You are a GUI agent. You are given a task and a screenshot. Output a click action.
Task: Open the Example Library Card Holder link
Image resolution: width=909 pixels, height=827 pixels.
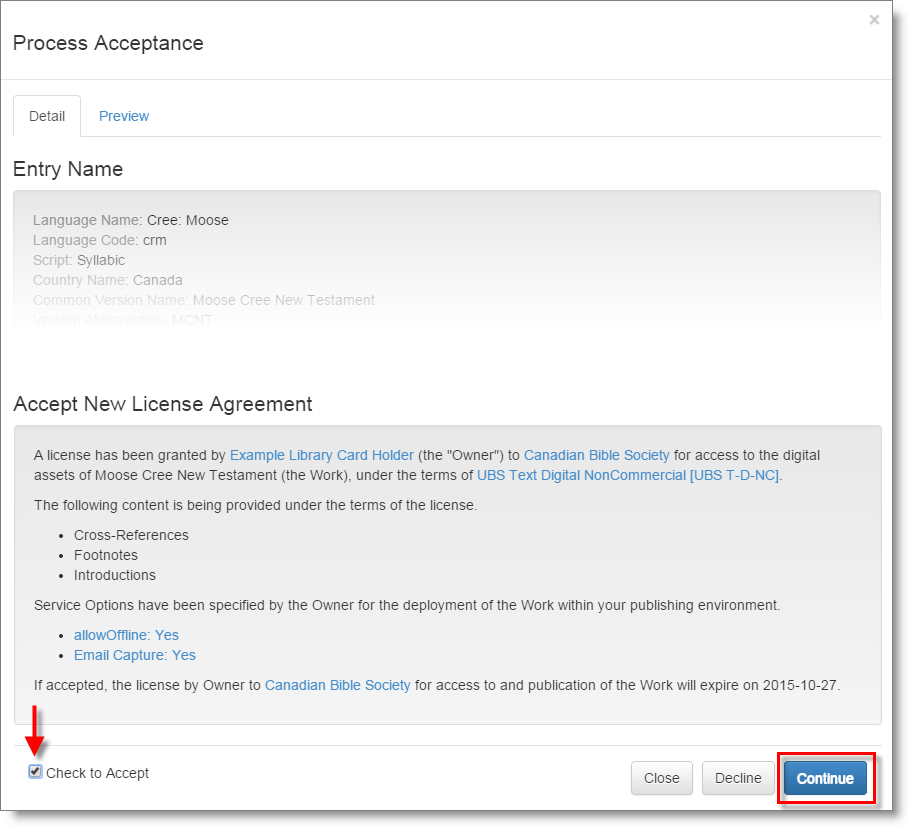tap(321, 454)
